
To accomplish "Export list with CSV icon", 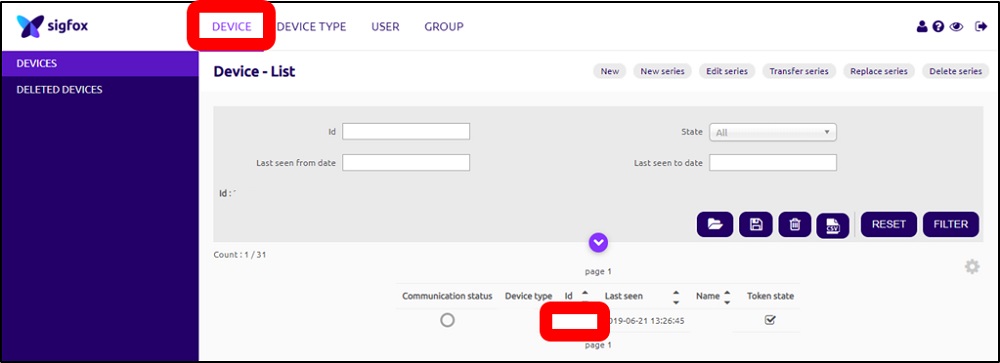I will [x=833, y=226].
